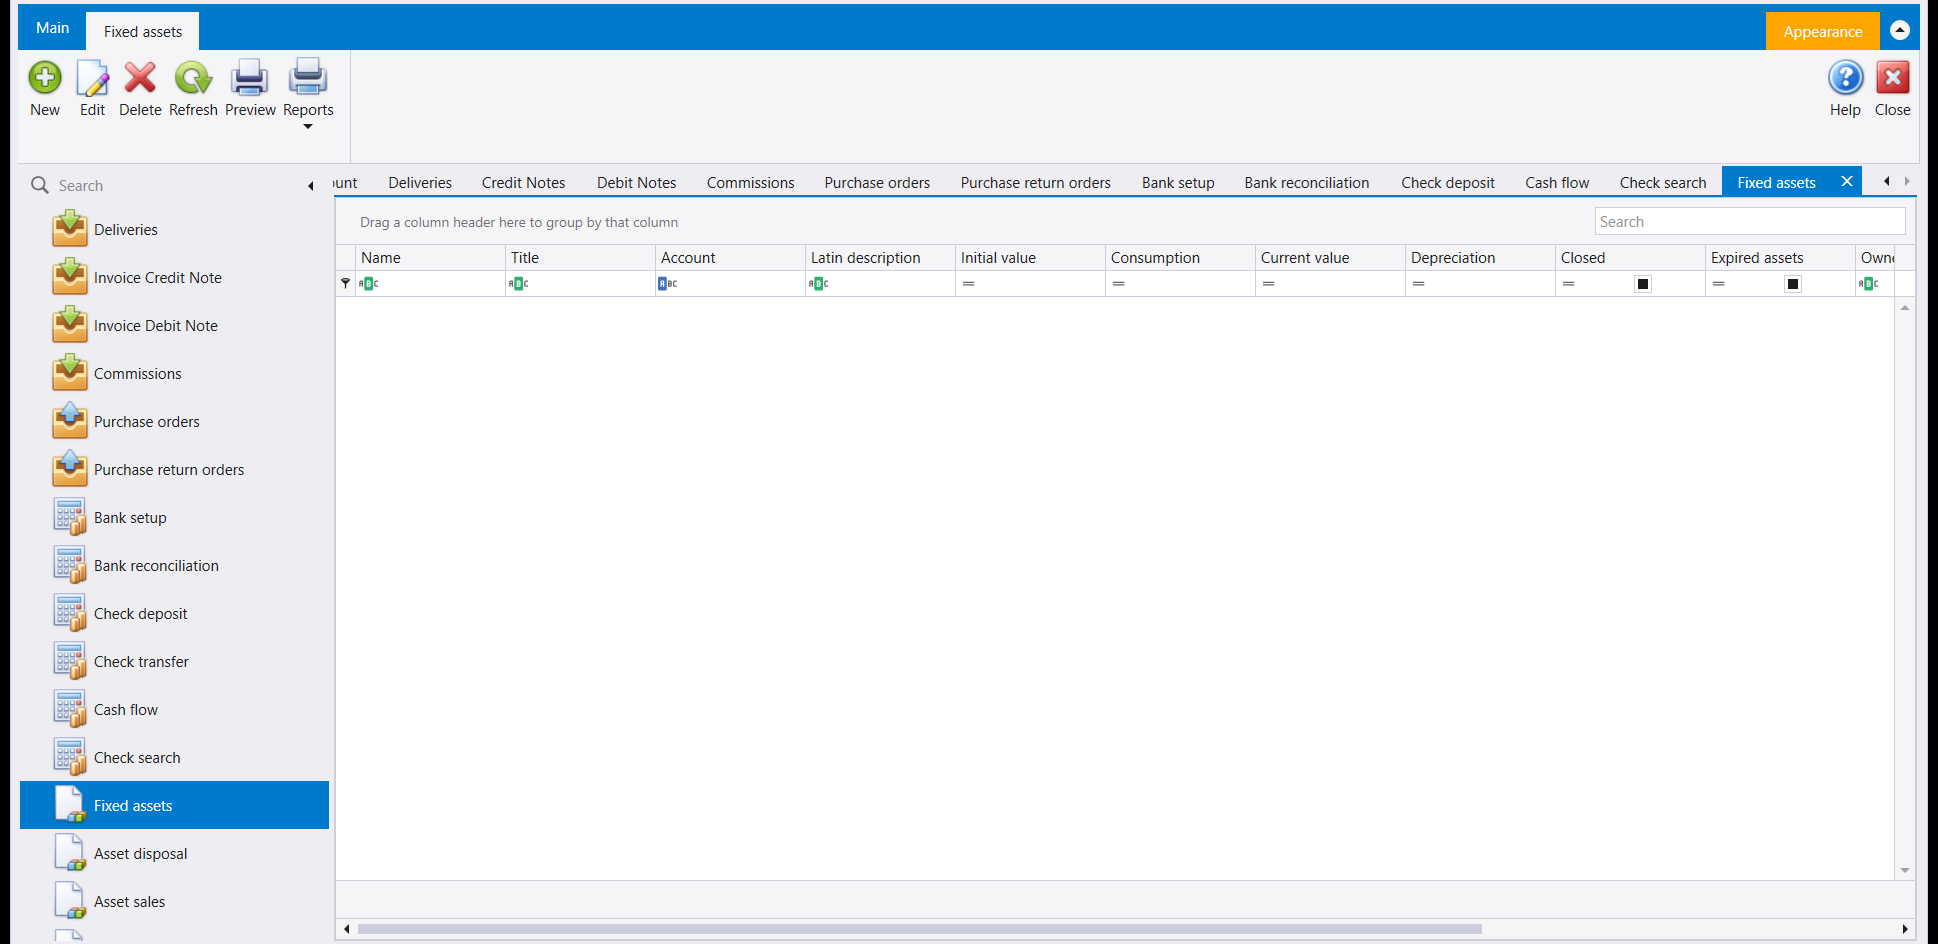
Task: Click the sidebar search magnifier icon
Action: (x=40, y=185)
